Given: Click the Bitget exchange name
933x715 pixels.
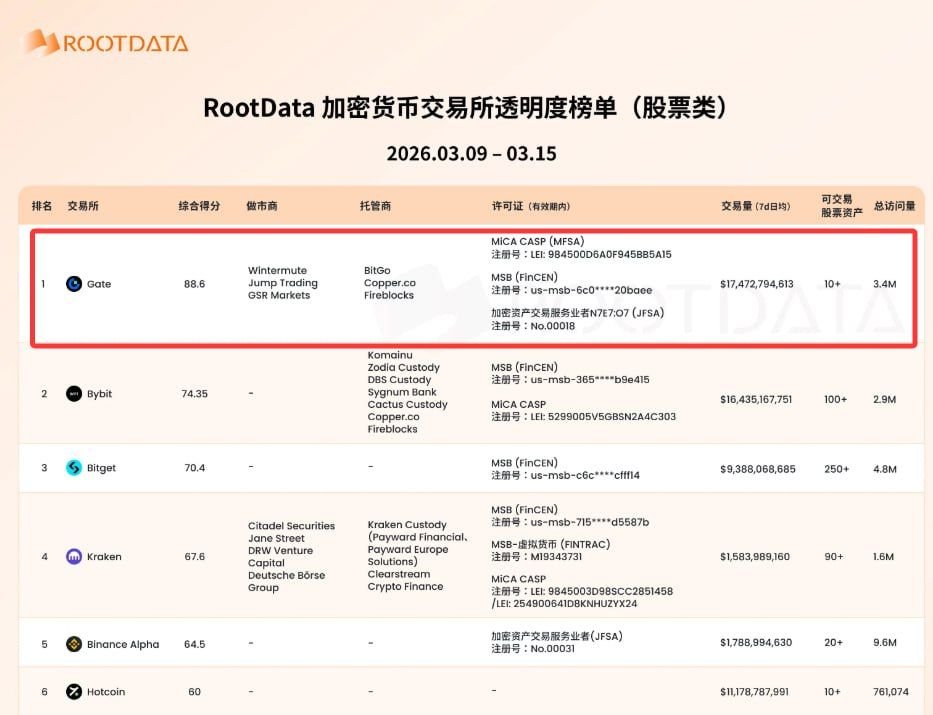Looking at the screenshot, I should point(101,468).
